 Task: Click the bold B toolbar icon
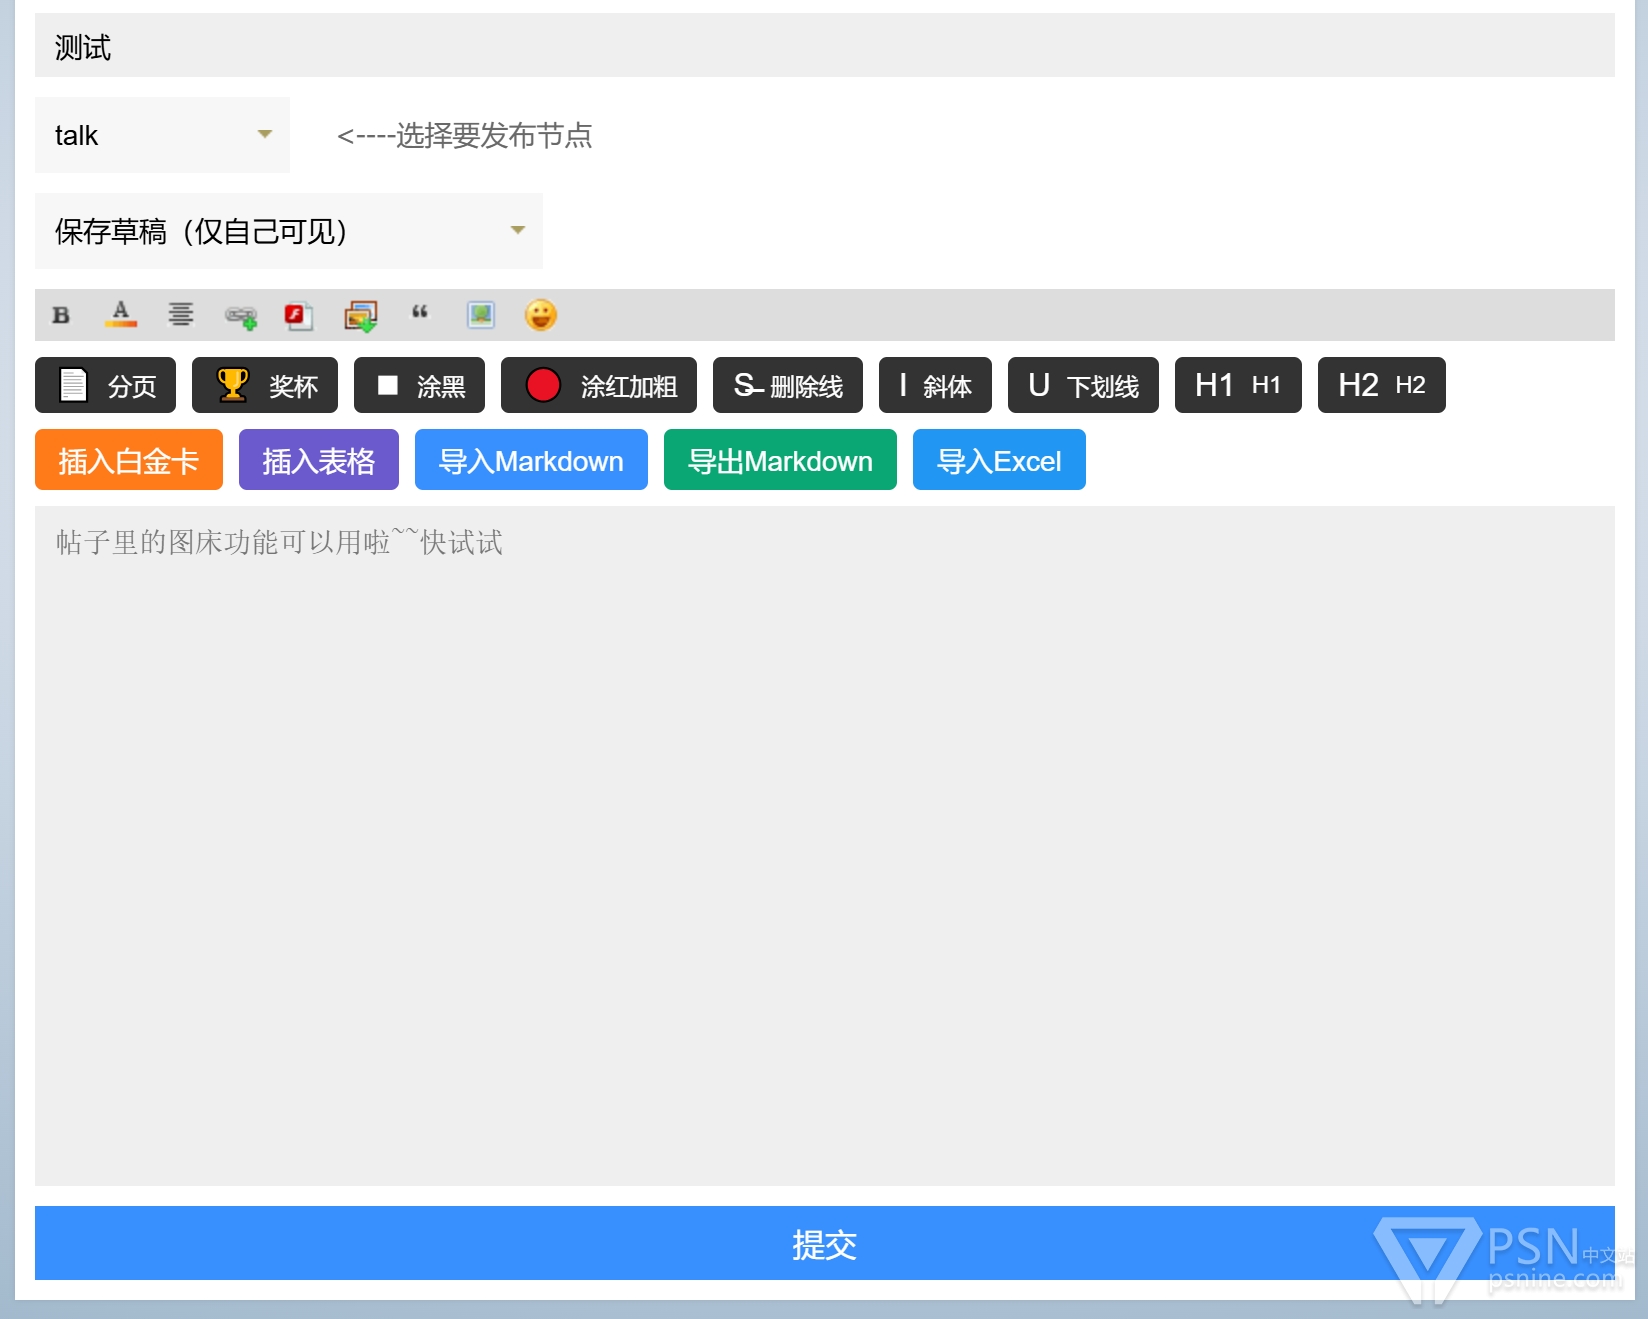pyautogui.click(x=61, y=315)
